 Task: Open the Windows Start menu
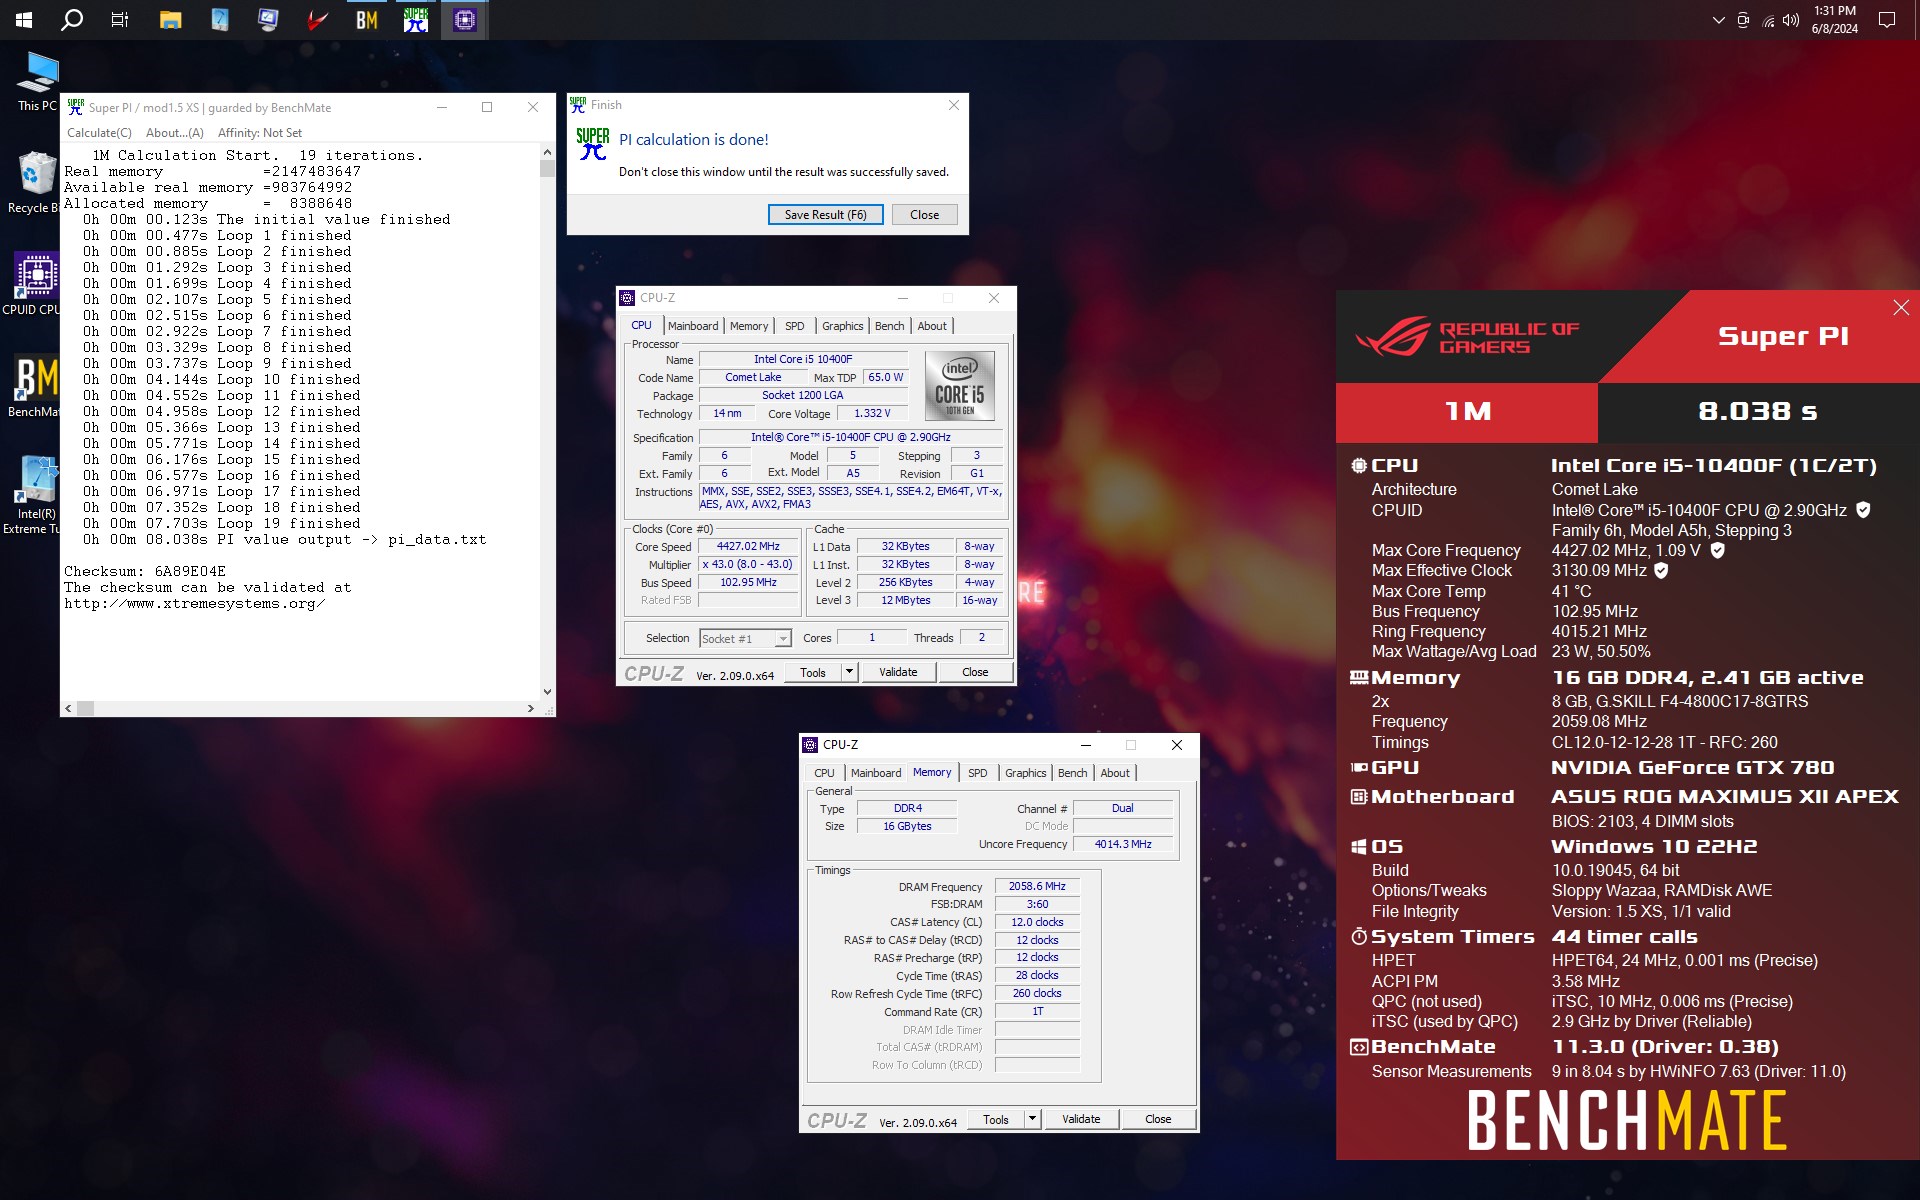[x=24, y=20]
